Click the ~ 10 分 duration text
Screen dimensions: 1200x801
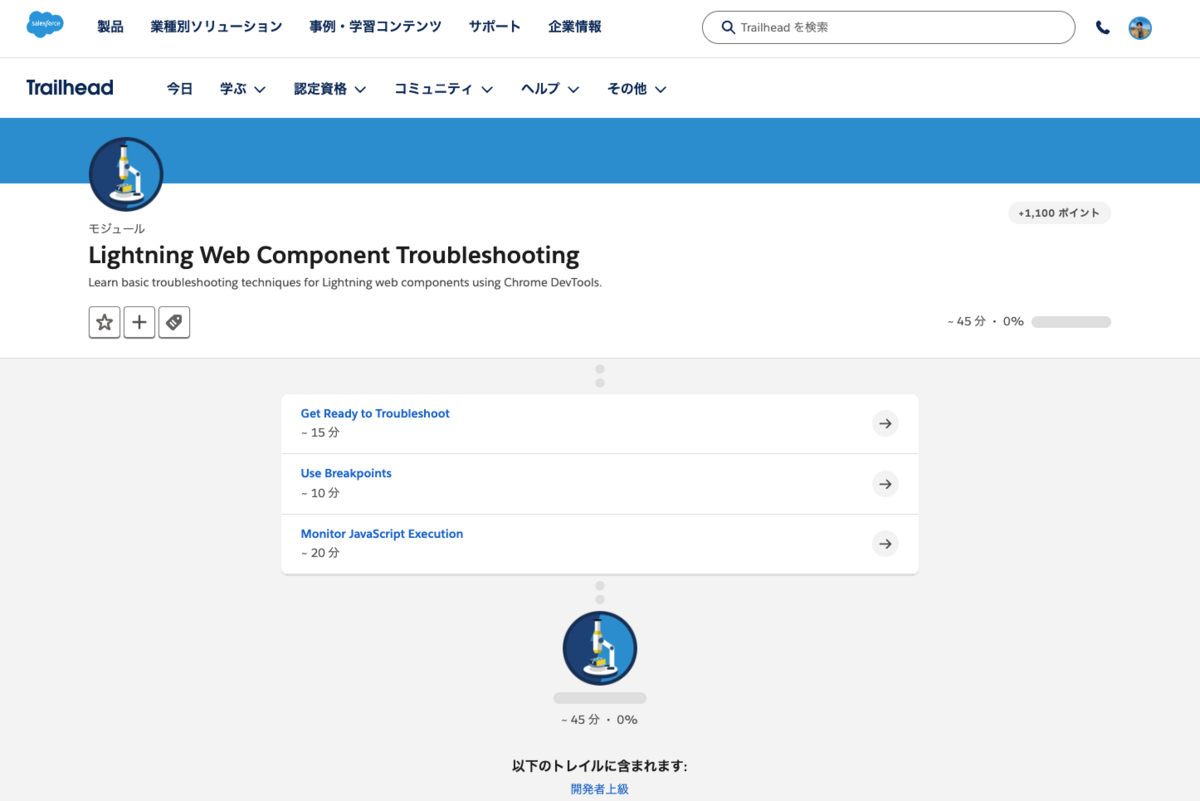point(320,493)
